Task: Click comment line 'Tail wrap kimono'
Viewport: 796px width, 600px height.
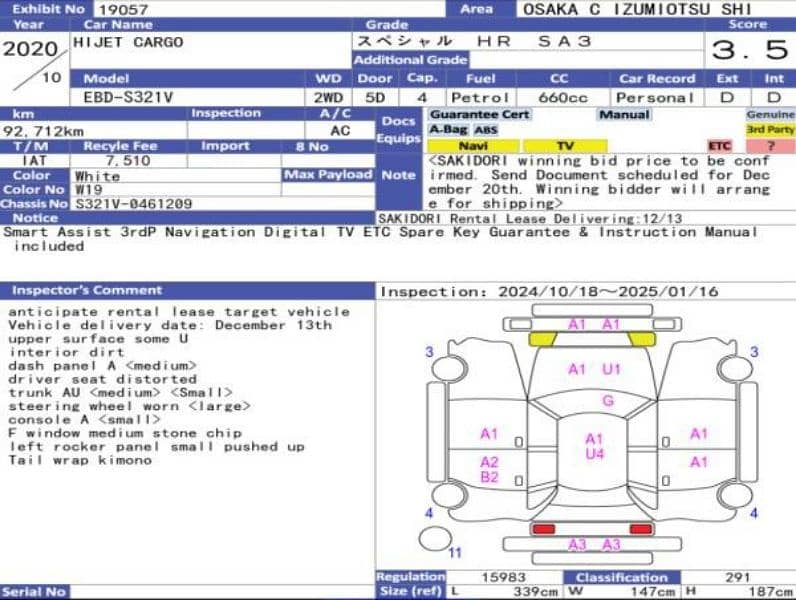Action: tap(80, 460)
